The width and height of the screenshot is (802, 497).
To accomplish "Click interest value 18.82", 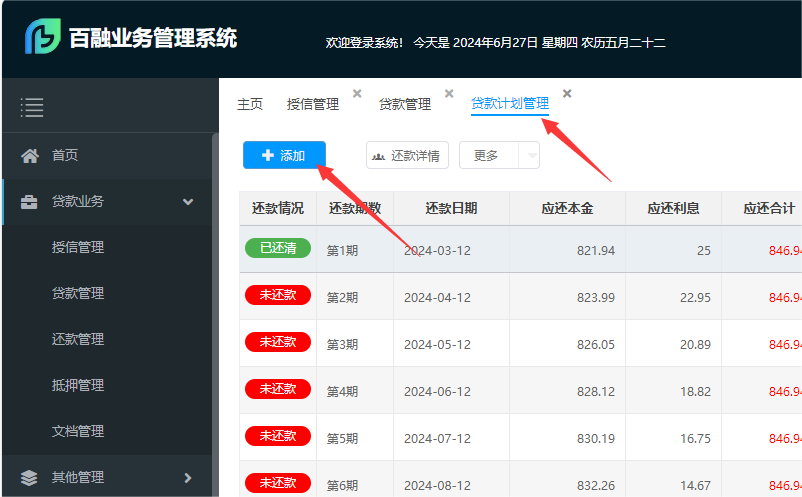I will 695,392.
